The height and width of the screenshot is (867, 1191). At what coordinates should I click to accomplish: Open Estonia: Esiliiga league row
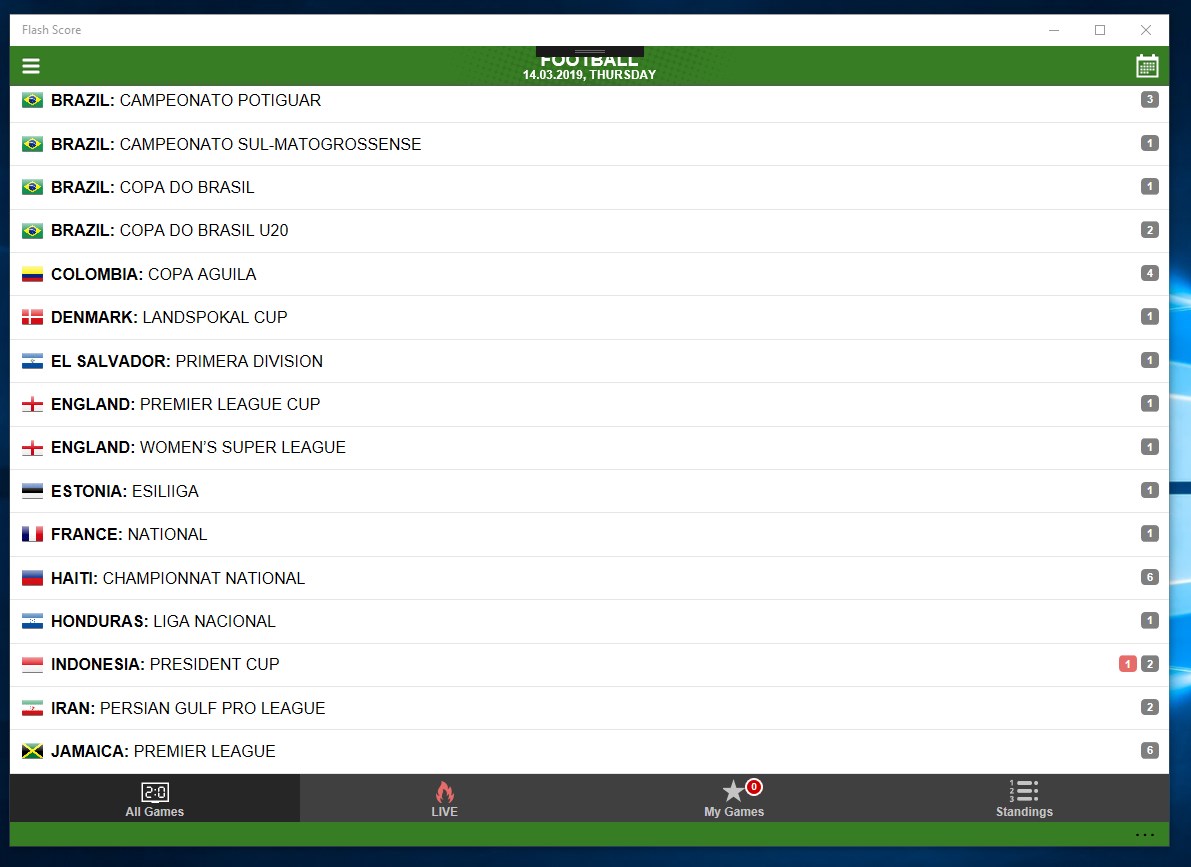coord(589,491)
